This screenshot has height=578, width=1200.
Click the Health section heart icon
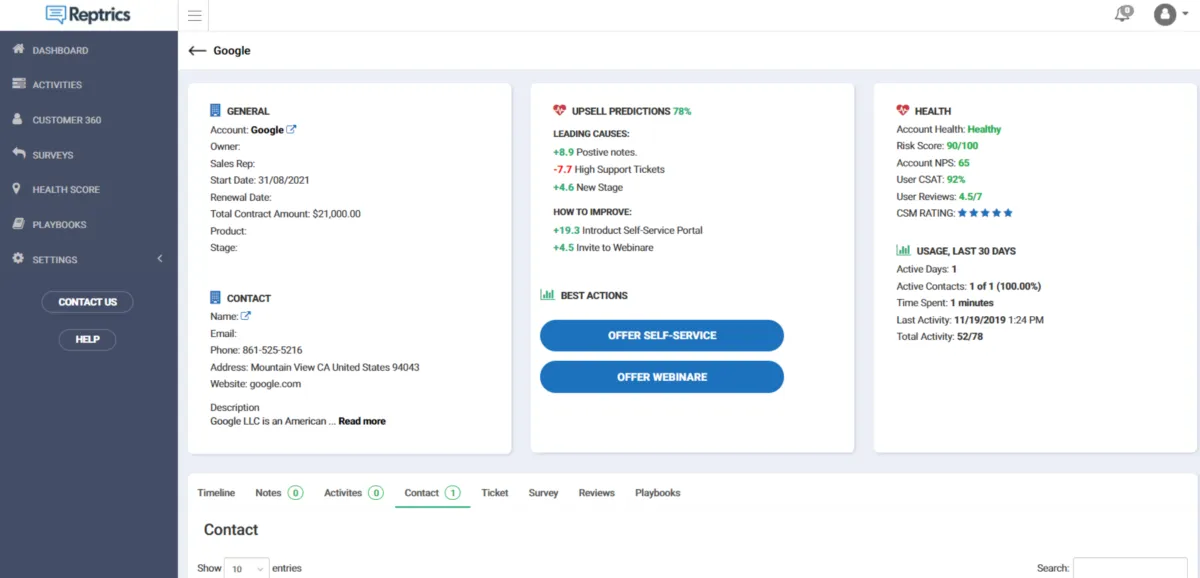tap(903, 110)
